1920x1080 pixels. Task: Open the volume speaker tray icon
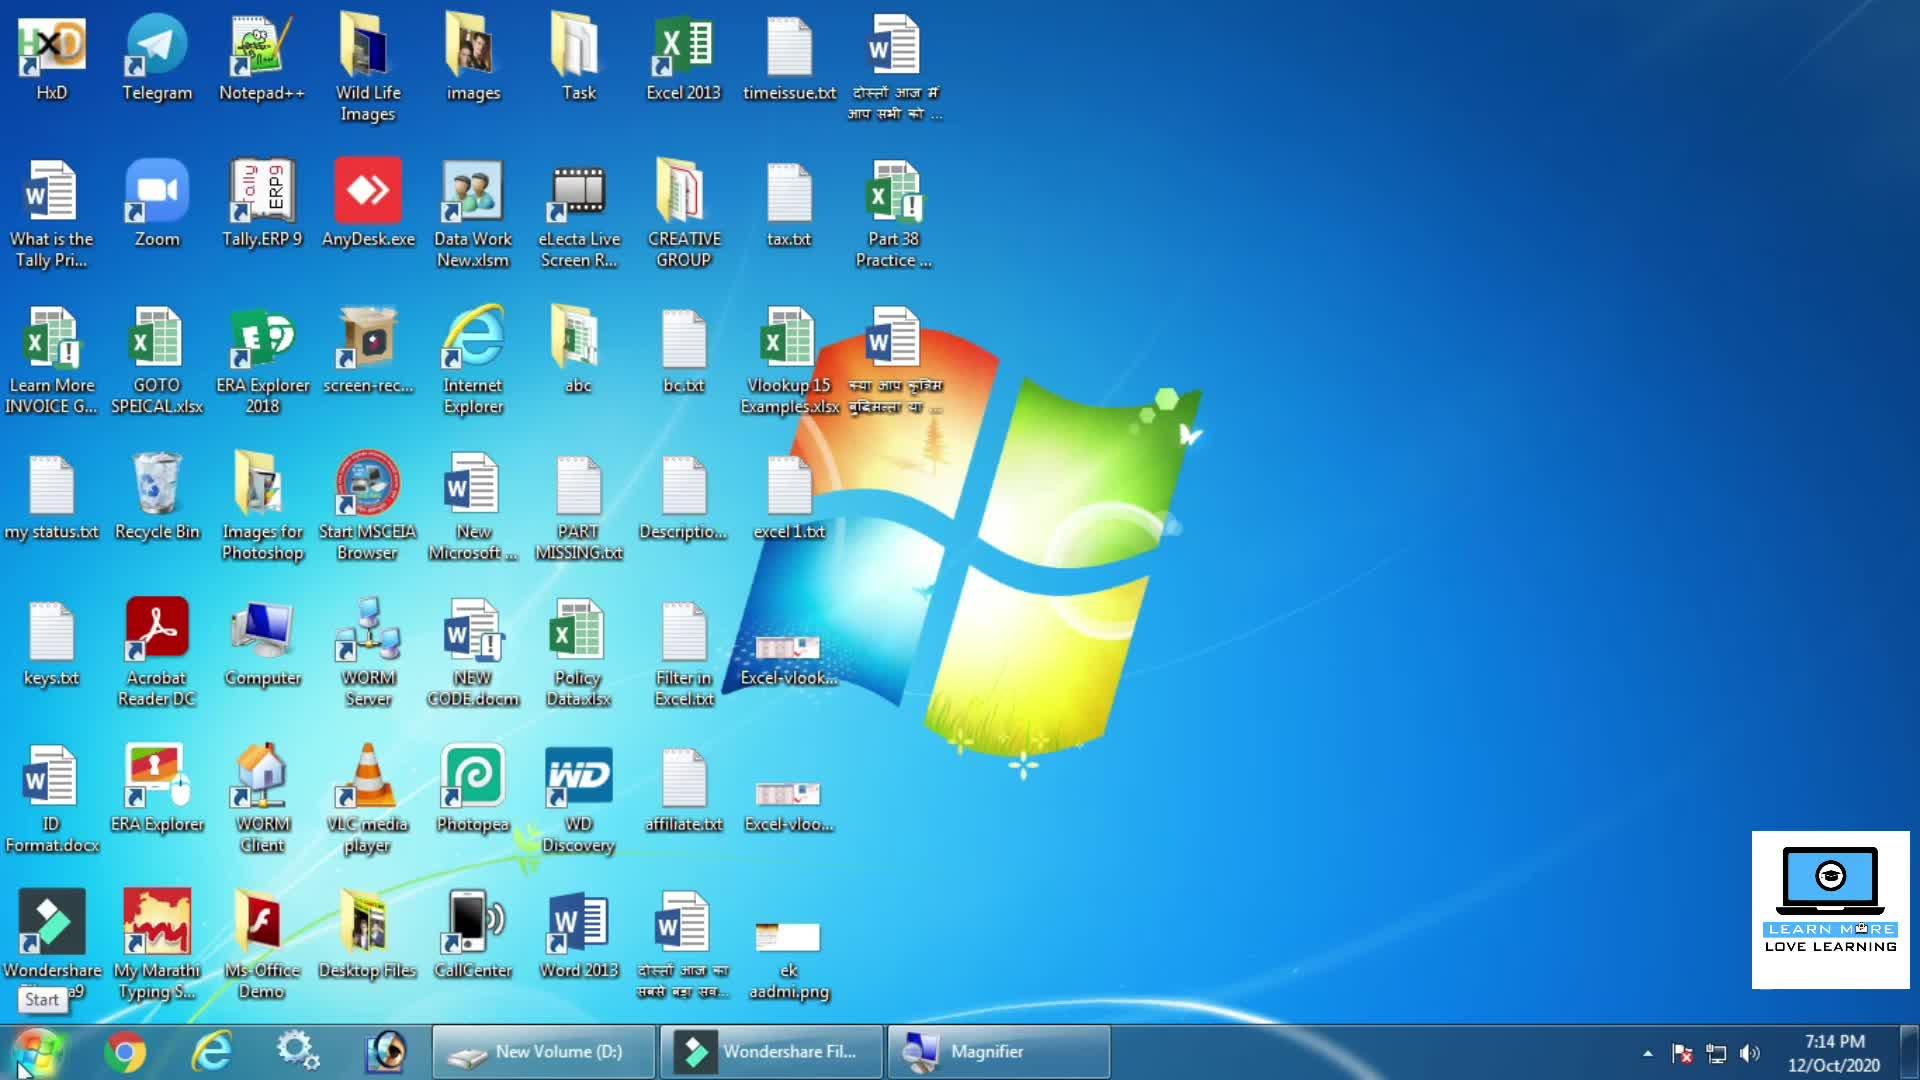click(x=1750, y=1053)
